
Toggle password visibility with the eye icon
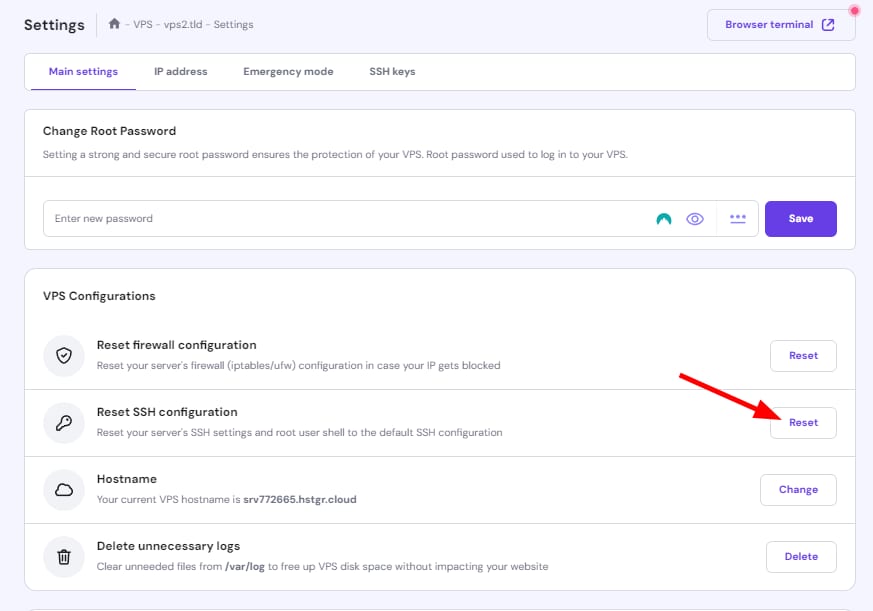click(x=695, y=219)
